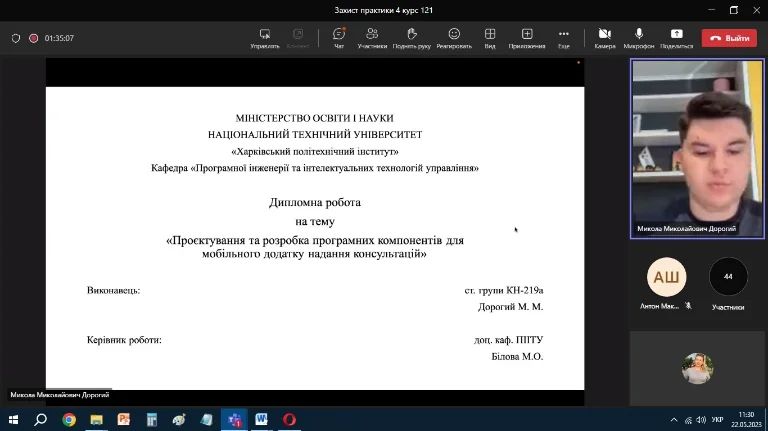Open the Take control (Управлять) option
Screen dimensions: 768x431
pos(264,38)
